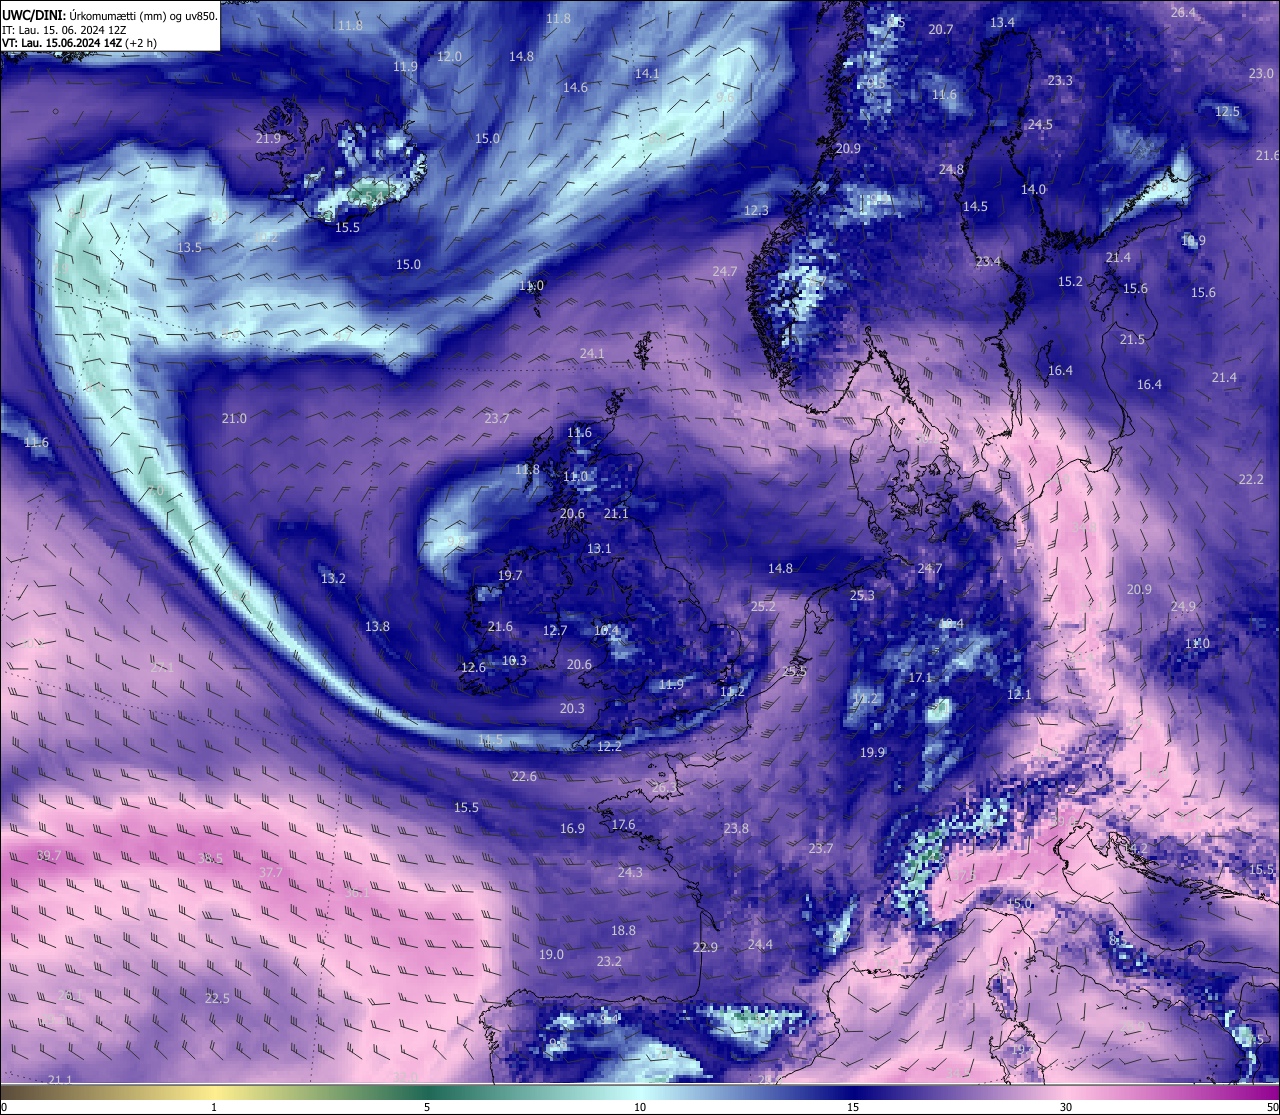Viewport: 1280px width, 1115px height.
Task: Click the UWC/DINI Úrkomumætti title text
Action: pyautogui.click(x=109, y=16)
